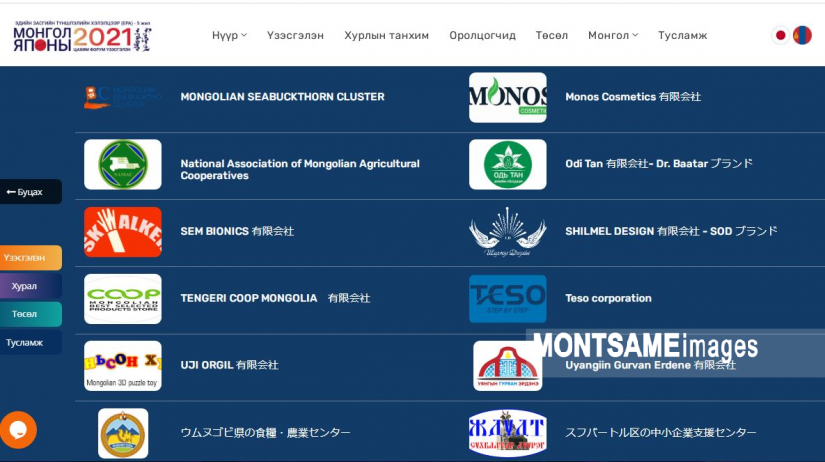Screen dimensions: 825x462
Task: Click the Mongolia Japan 2021 site logo
Action: (82, 36)
